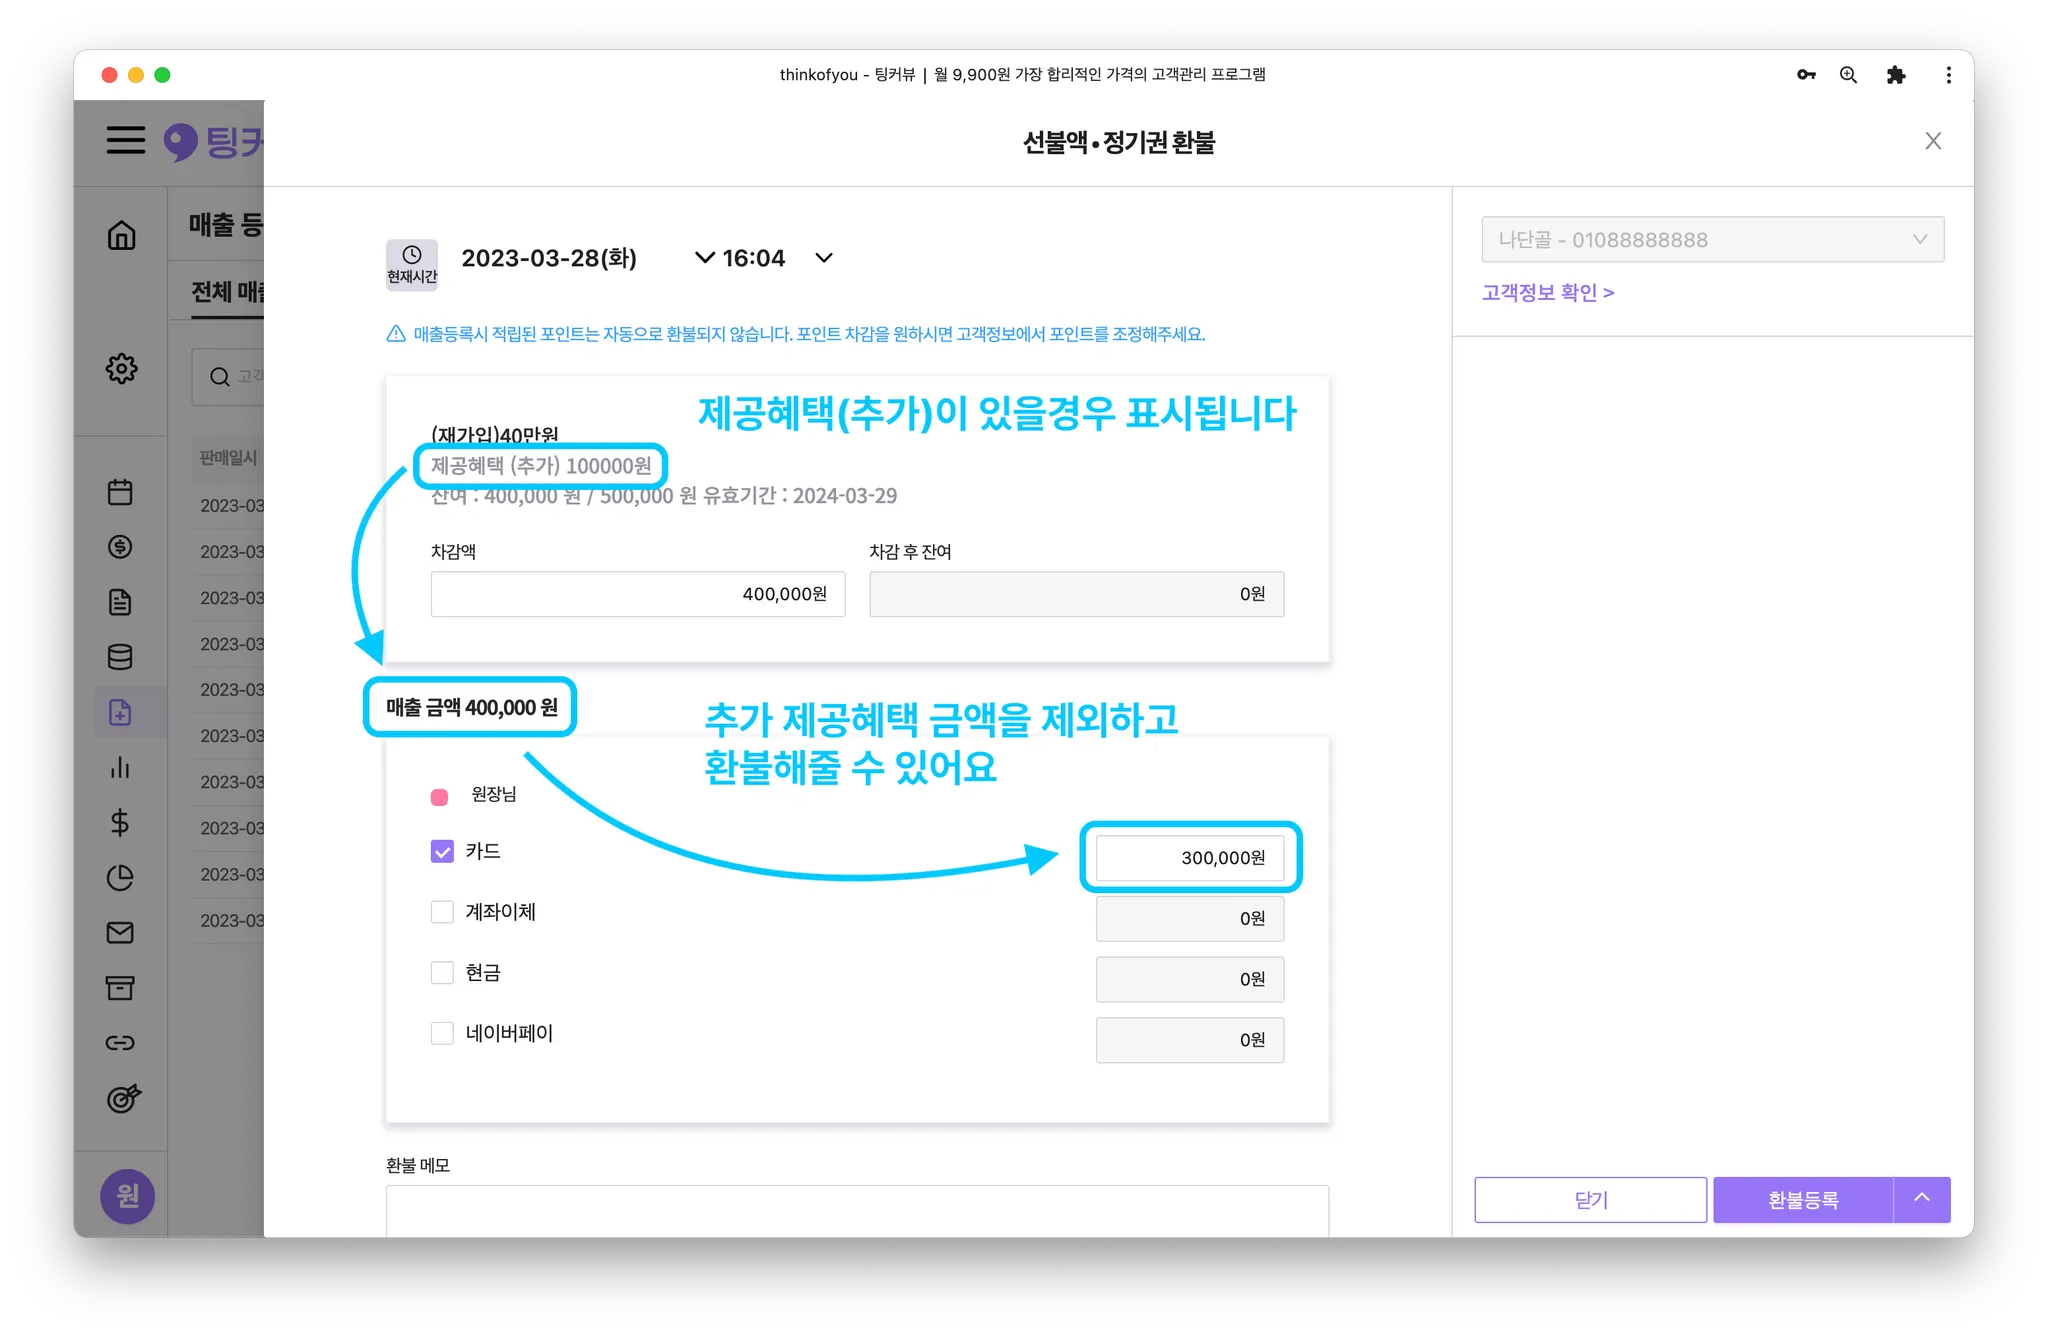Enable the 네이버페이 checkbox
Viewport: 2048px width, 1335px height.
(x=442, y=1033)
